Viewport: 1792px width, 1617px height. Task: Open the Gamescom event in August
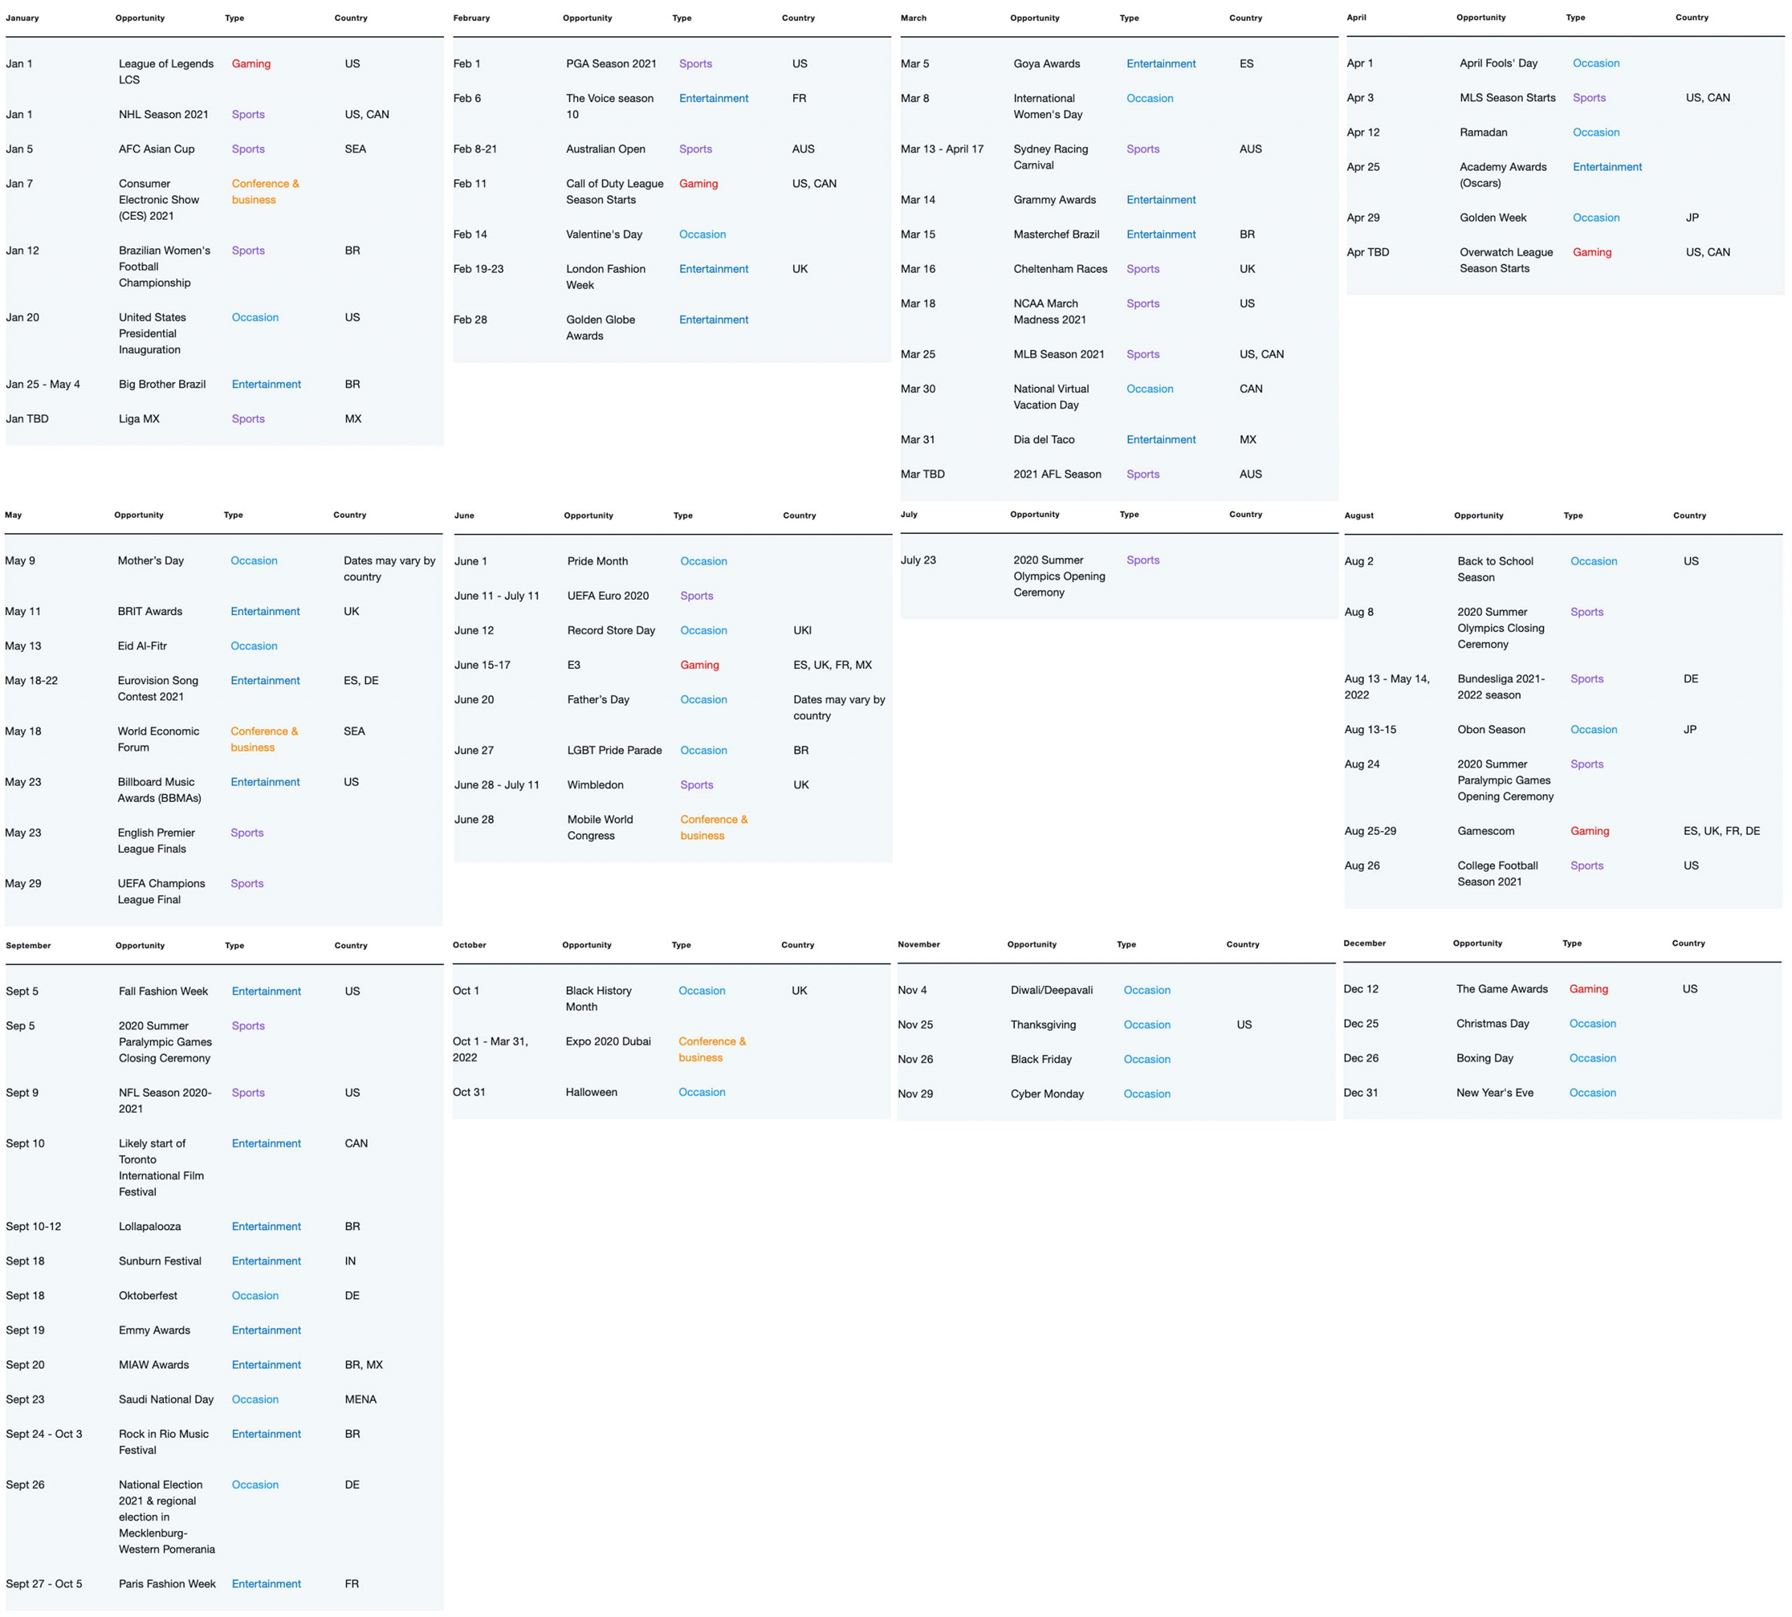(1485, 832)
